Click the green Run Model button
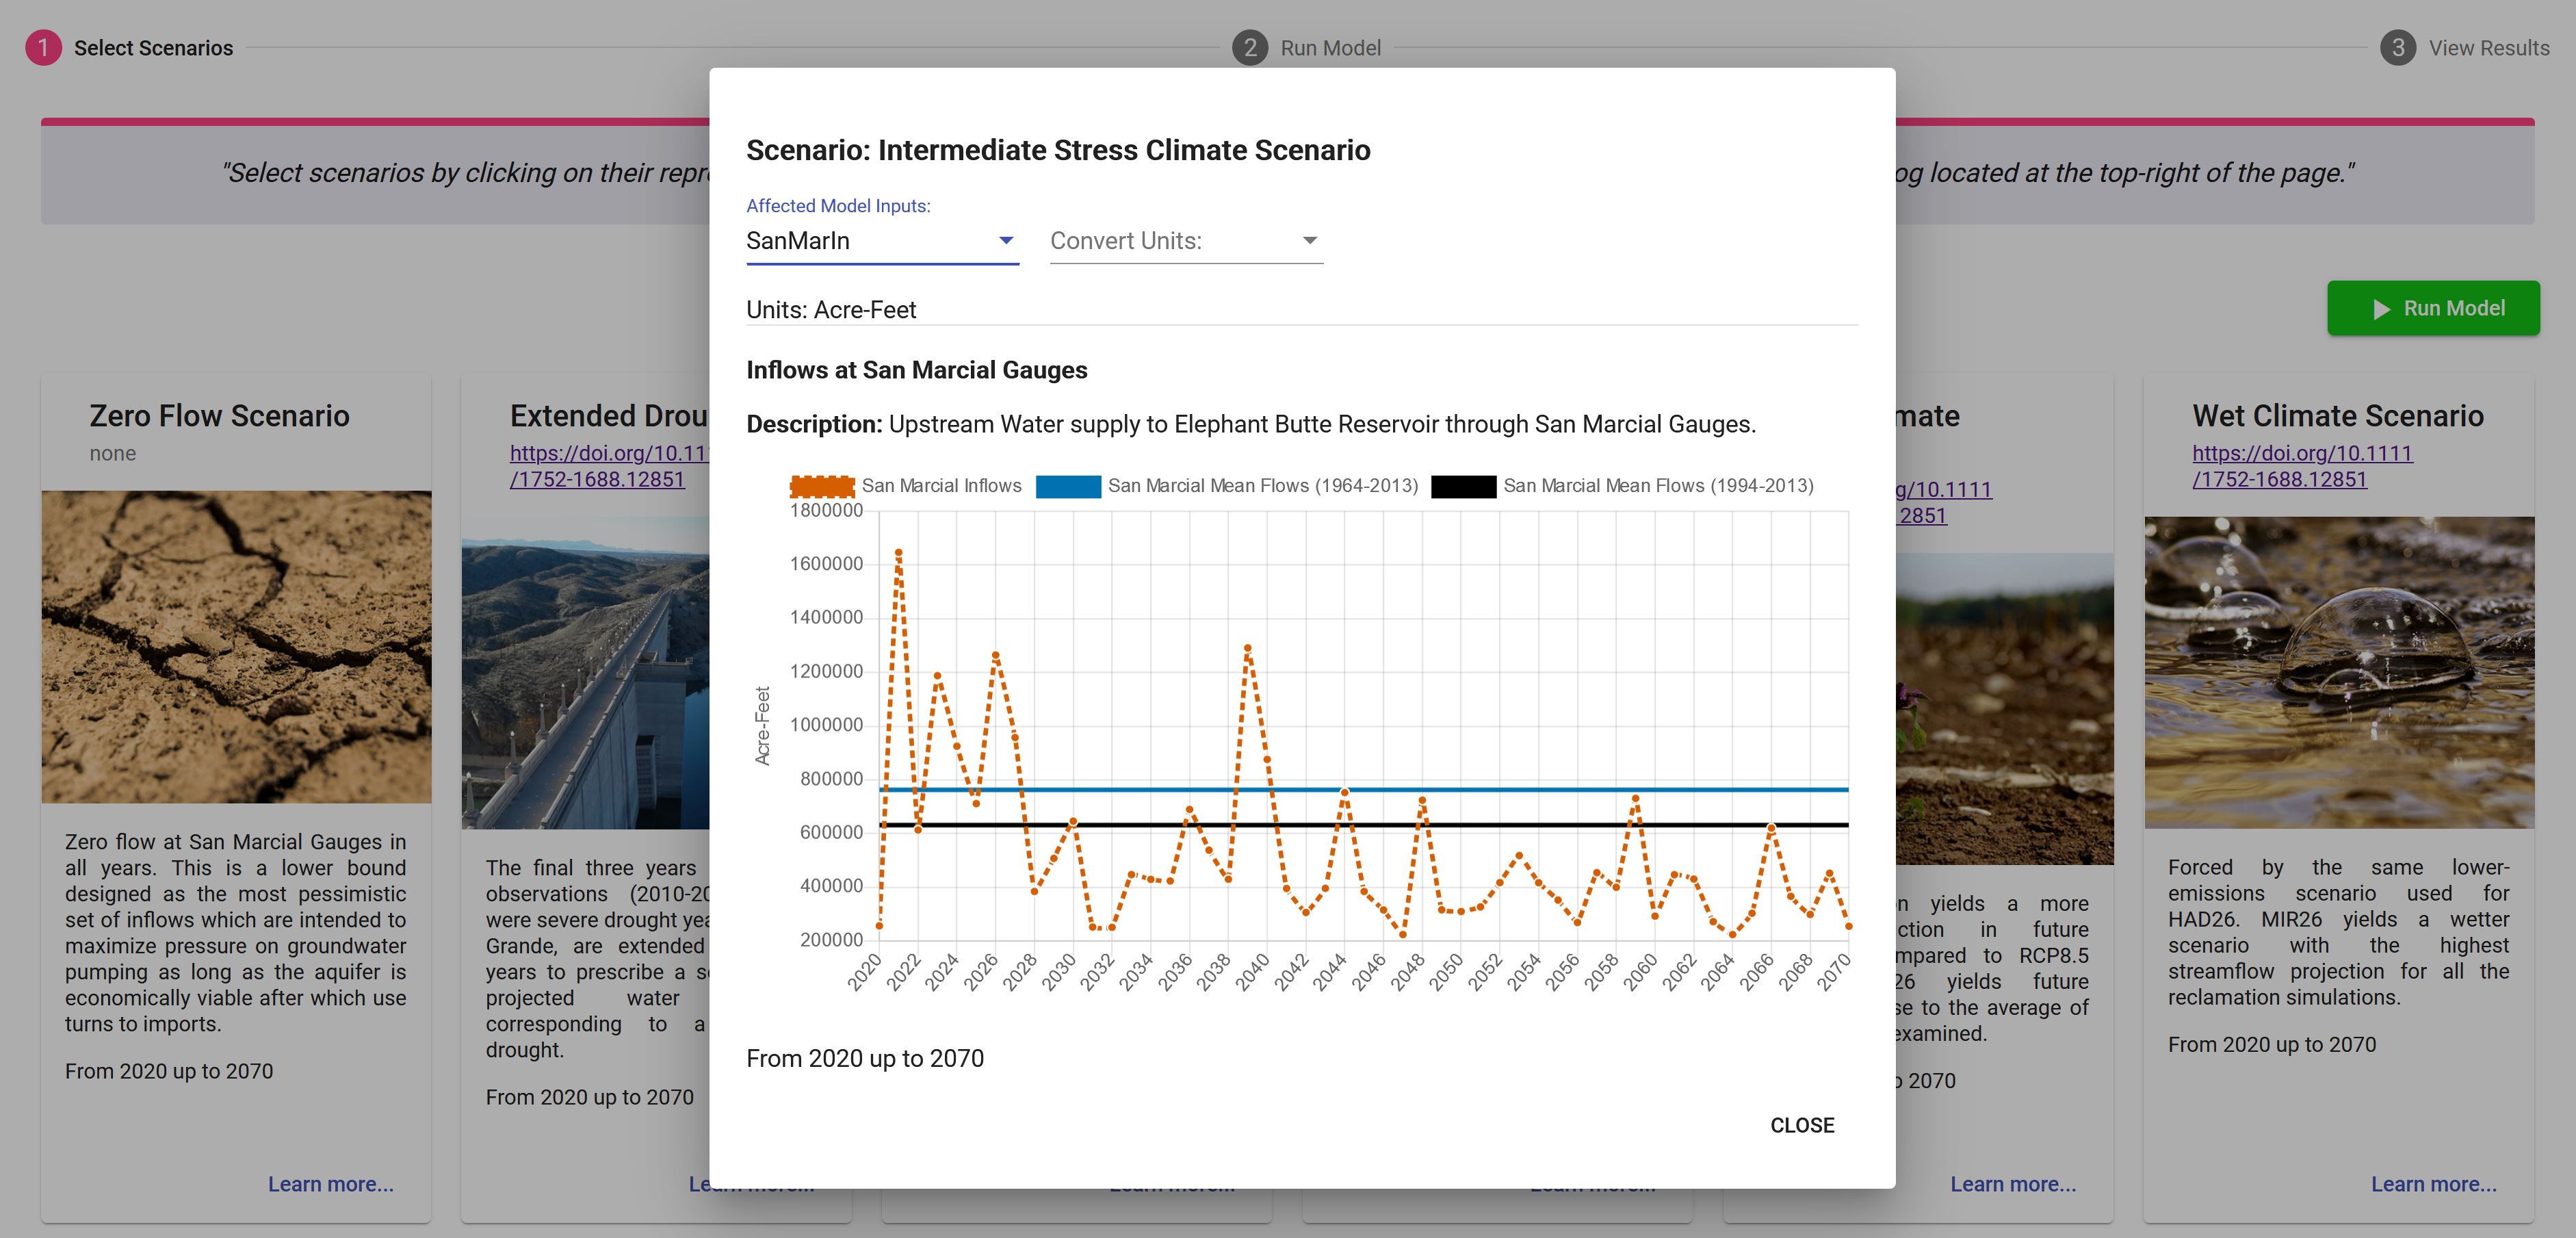 coord(2433,308)
